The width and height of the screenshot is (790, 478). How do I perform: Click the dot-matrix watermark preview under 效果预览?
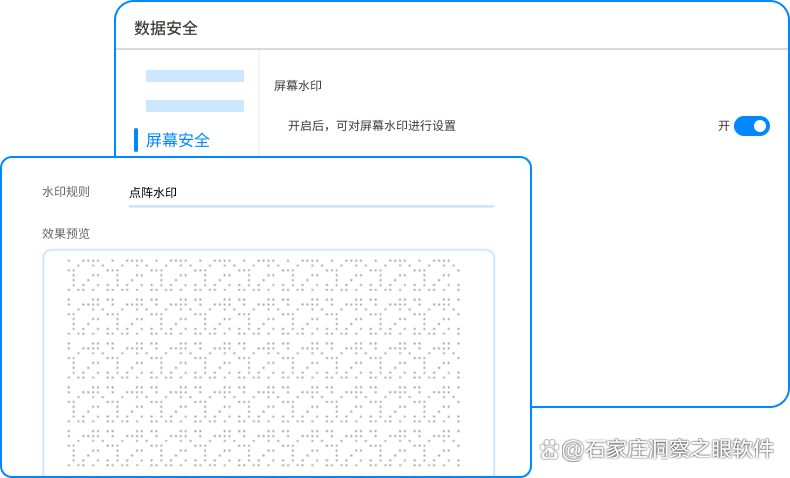pos(269,363)
